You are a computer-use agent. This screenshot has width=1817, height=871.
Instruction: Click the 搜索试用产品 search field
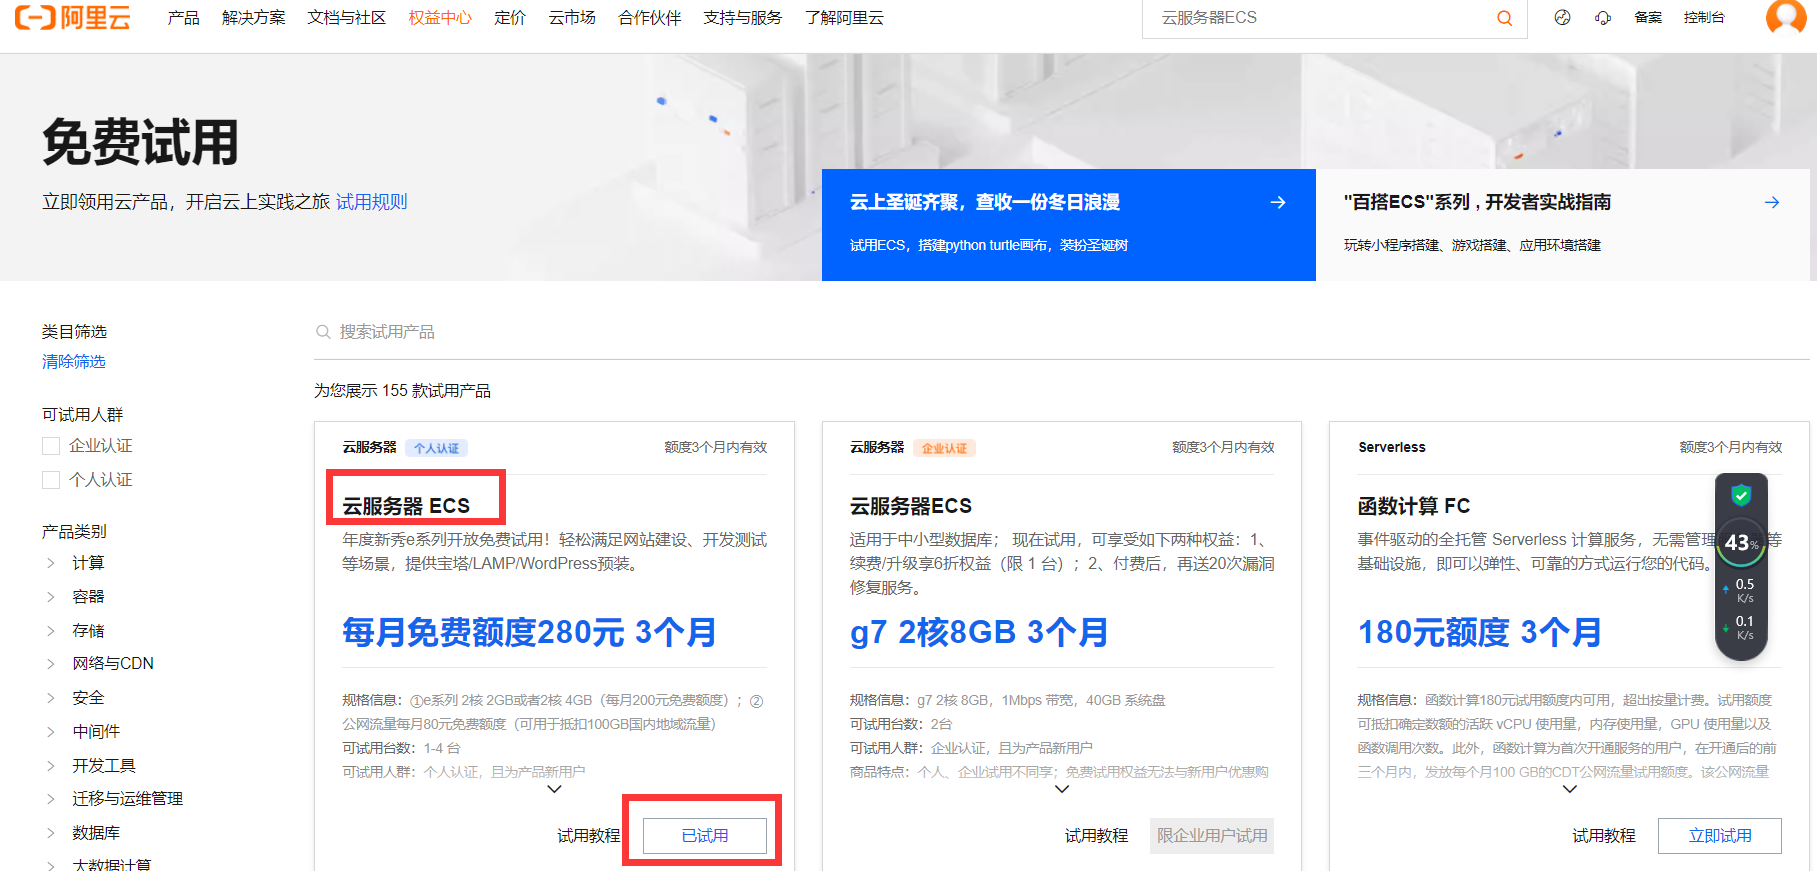[1061, 332]
